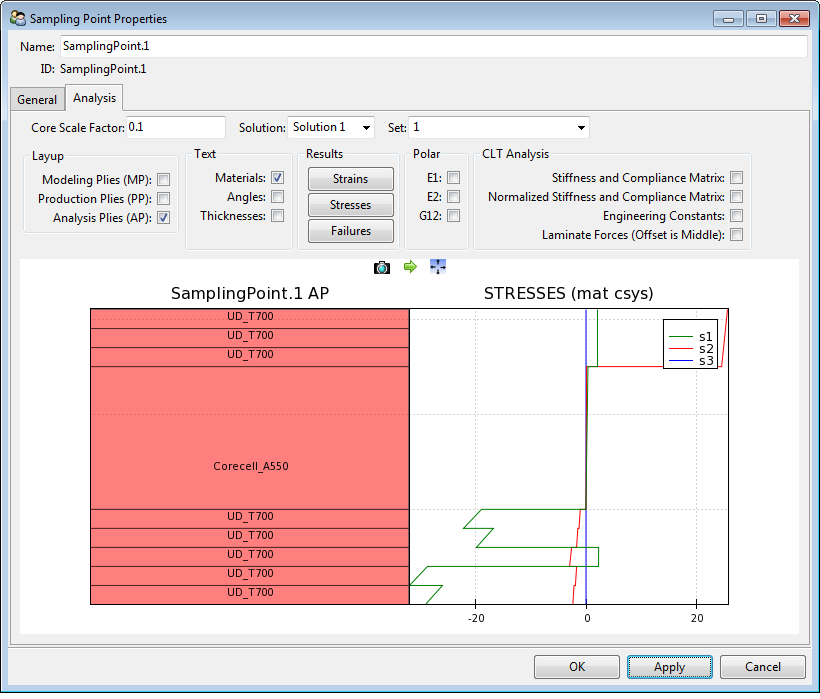Click the fit-to-view crosshair icon
The width and height of the screenshot is (820, 699).
pyautogui.click(x=438, y=267)
